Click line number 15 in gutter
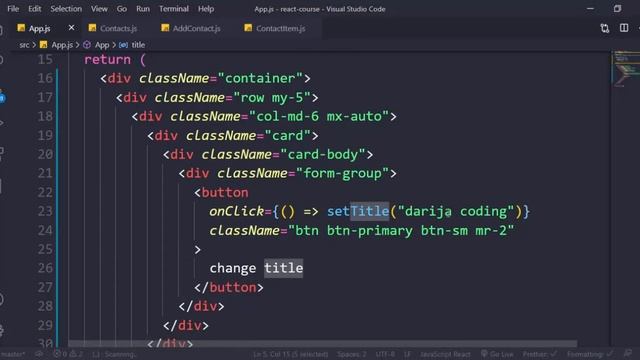The image size is (640, 360). 45,60
